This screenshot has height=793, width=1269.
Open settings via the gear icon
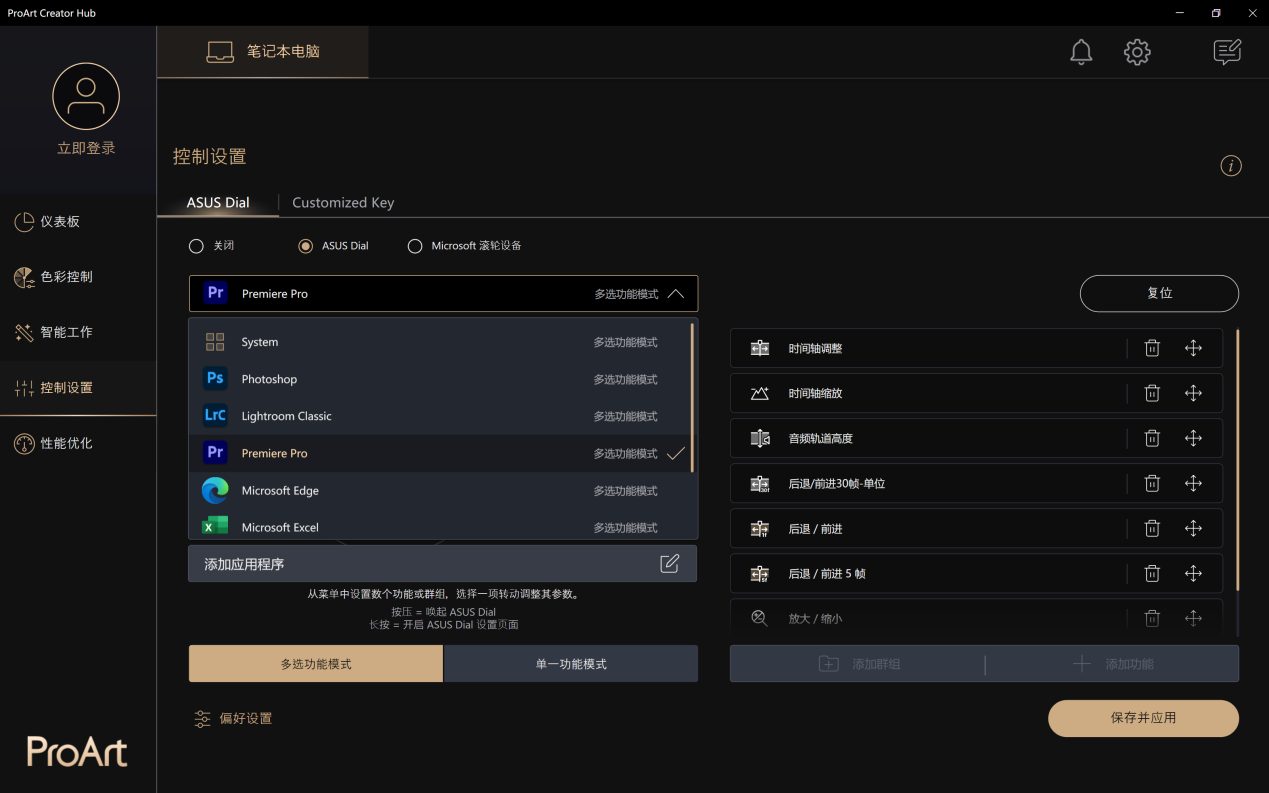(x=1137, y=52)
